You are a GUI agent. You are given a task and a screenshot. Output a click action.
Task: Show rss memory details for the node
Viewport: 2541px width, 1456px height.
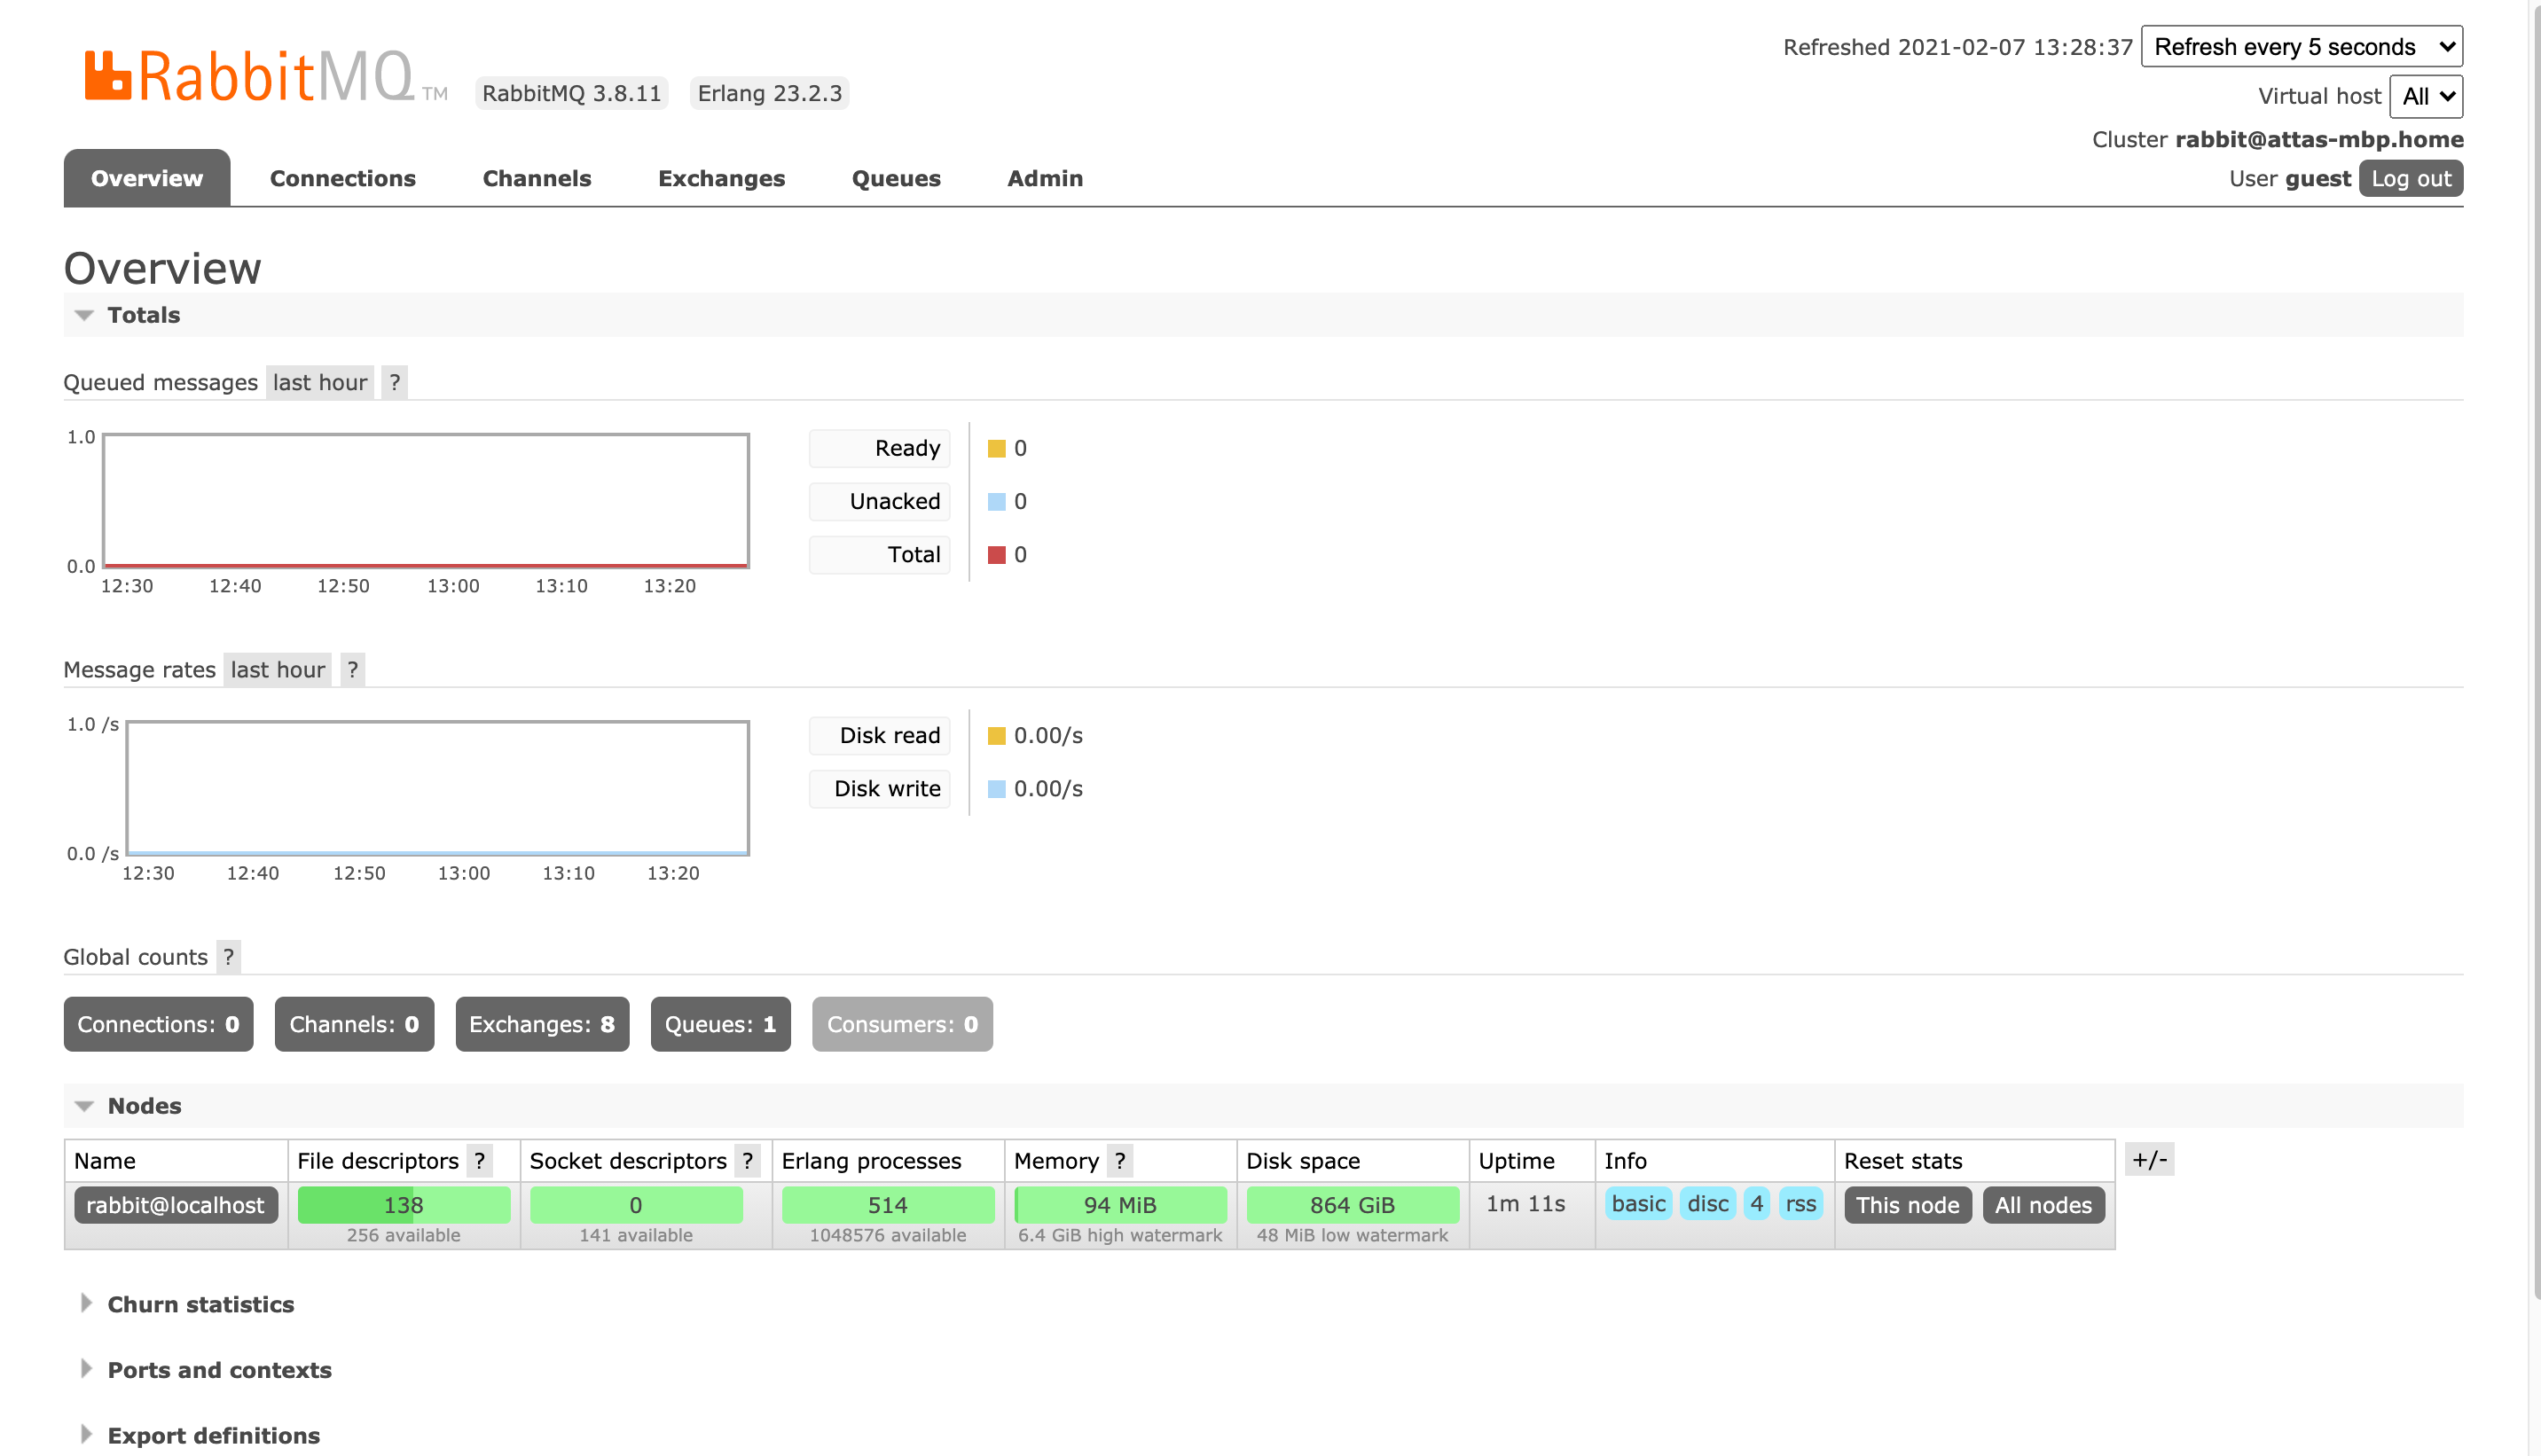click(x=1800, y=1205)
